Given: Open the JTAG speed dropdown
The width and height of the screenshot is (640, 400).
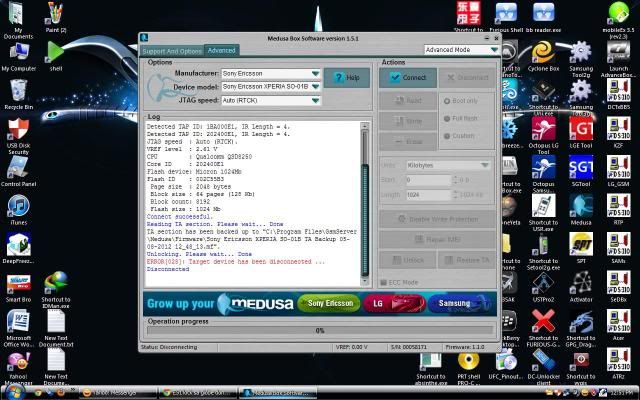Looking at the screenshot, I should pos(271,100).
